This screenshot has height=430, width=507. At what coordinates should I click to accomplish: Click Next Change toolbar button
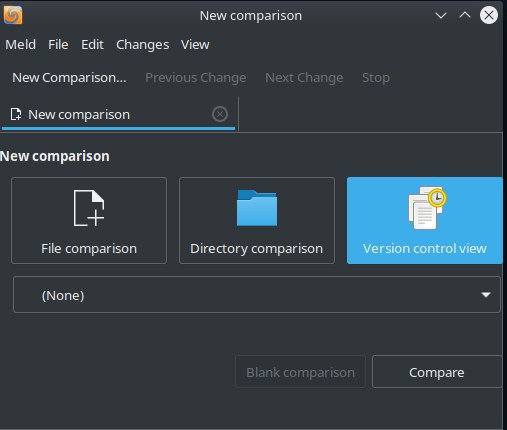[x=304, y=78]
